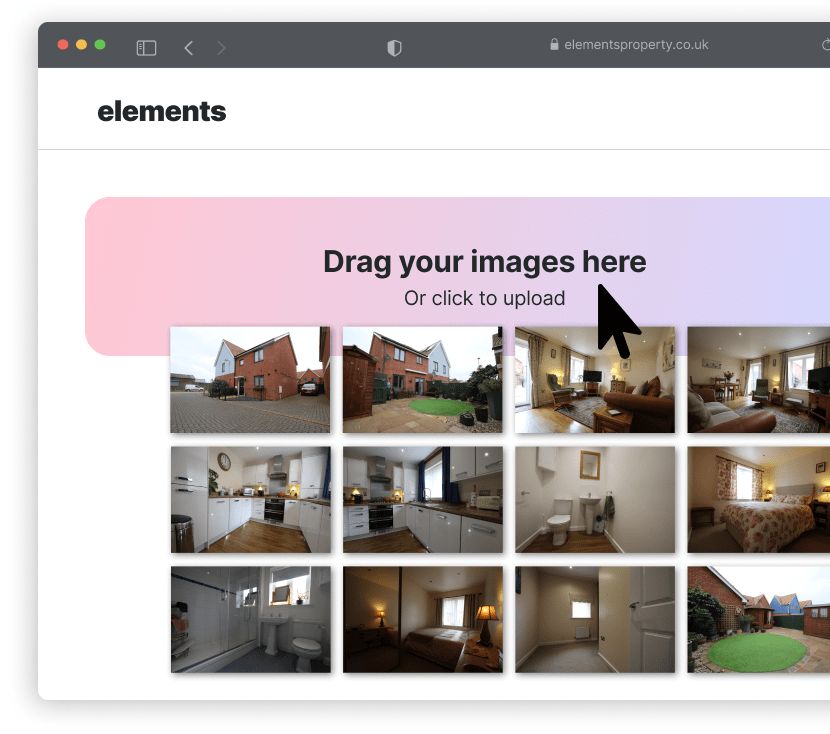Open the kitchen photo with wall clock

250,500
